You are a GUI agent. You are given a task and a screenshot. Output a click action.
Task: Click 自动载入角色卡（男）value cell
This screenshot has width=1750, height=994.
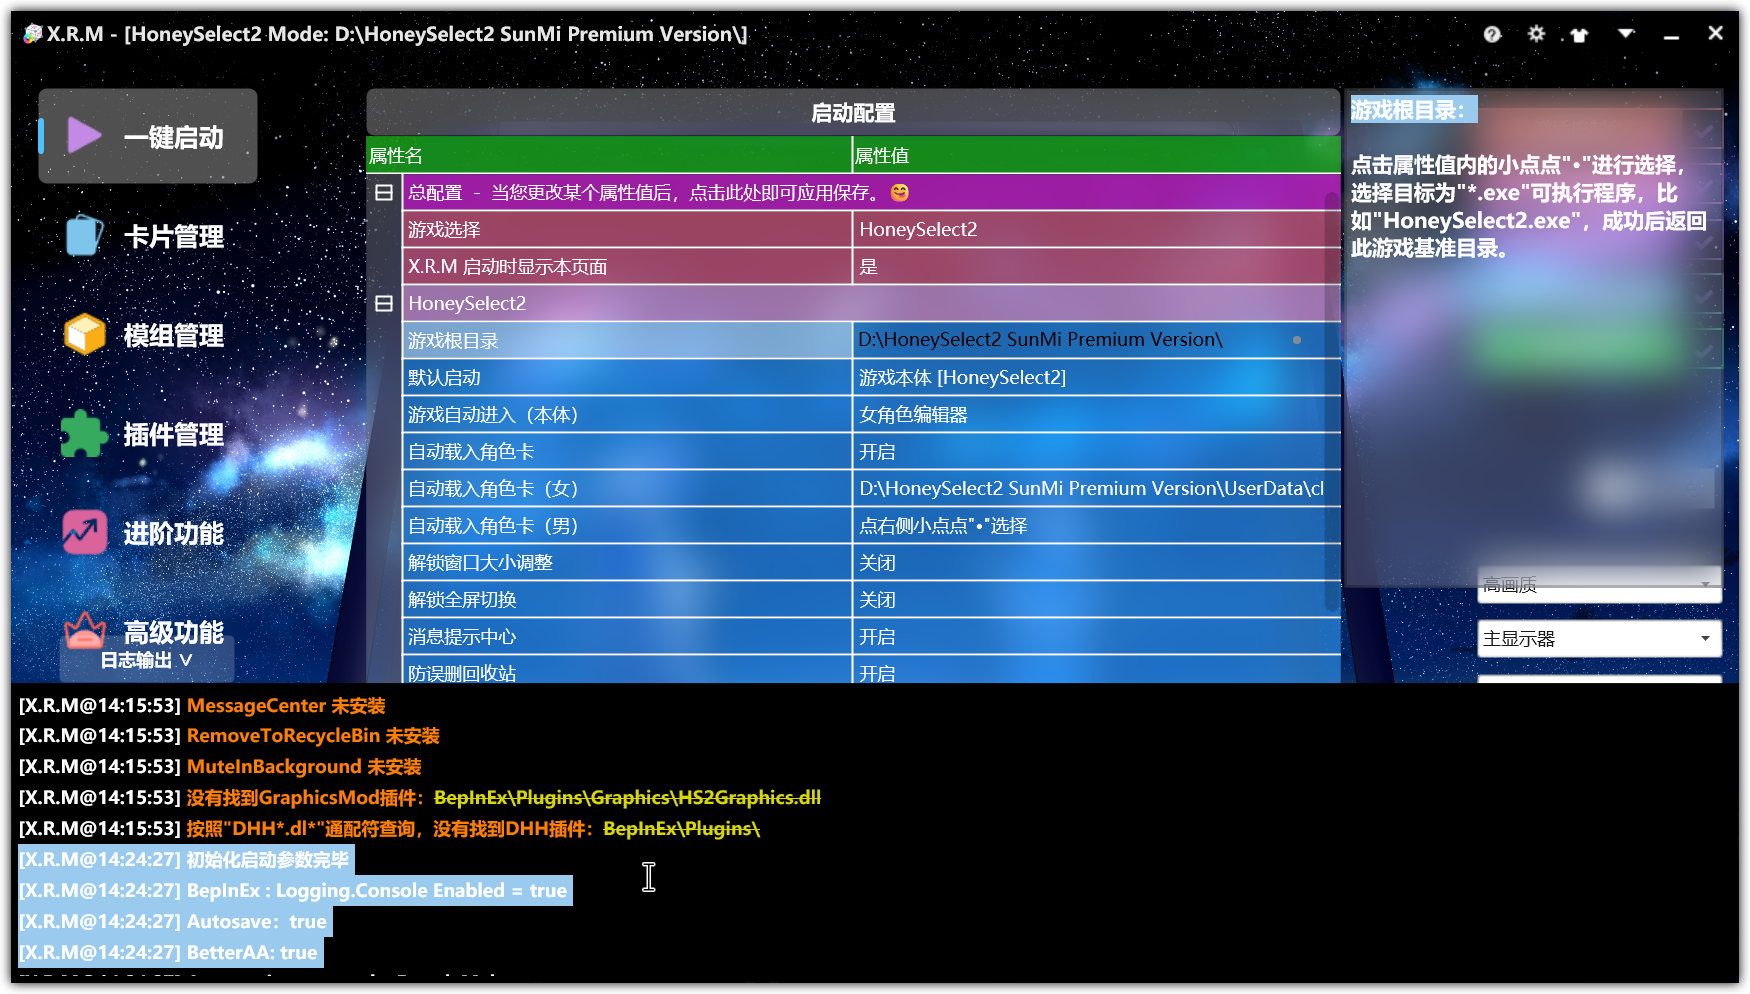pos(1096,525)
